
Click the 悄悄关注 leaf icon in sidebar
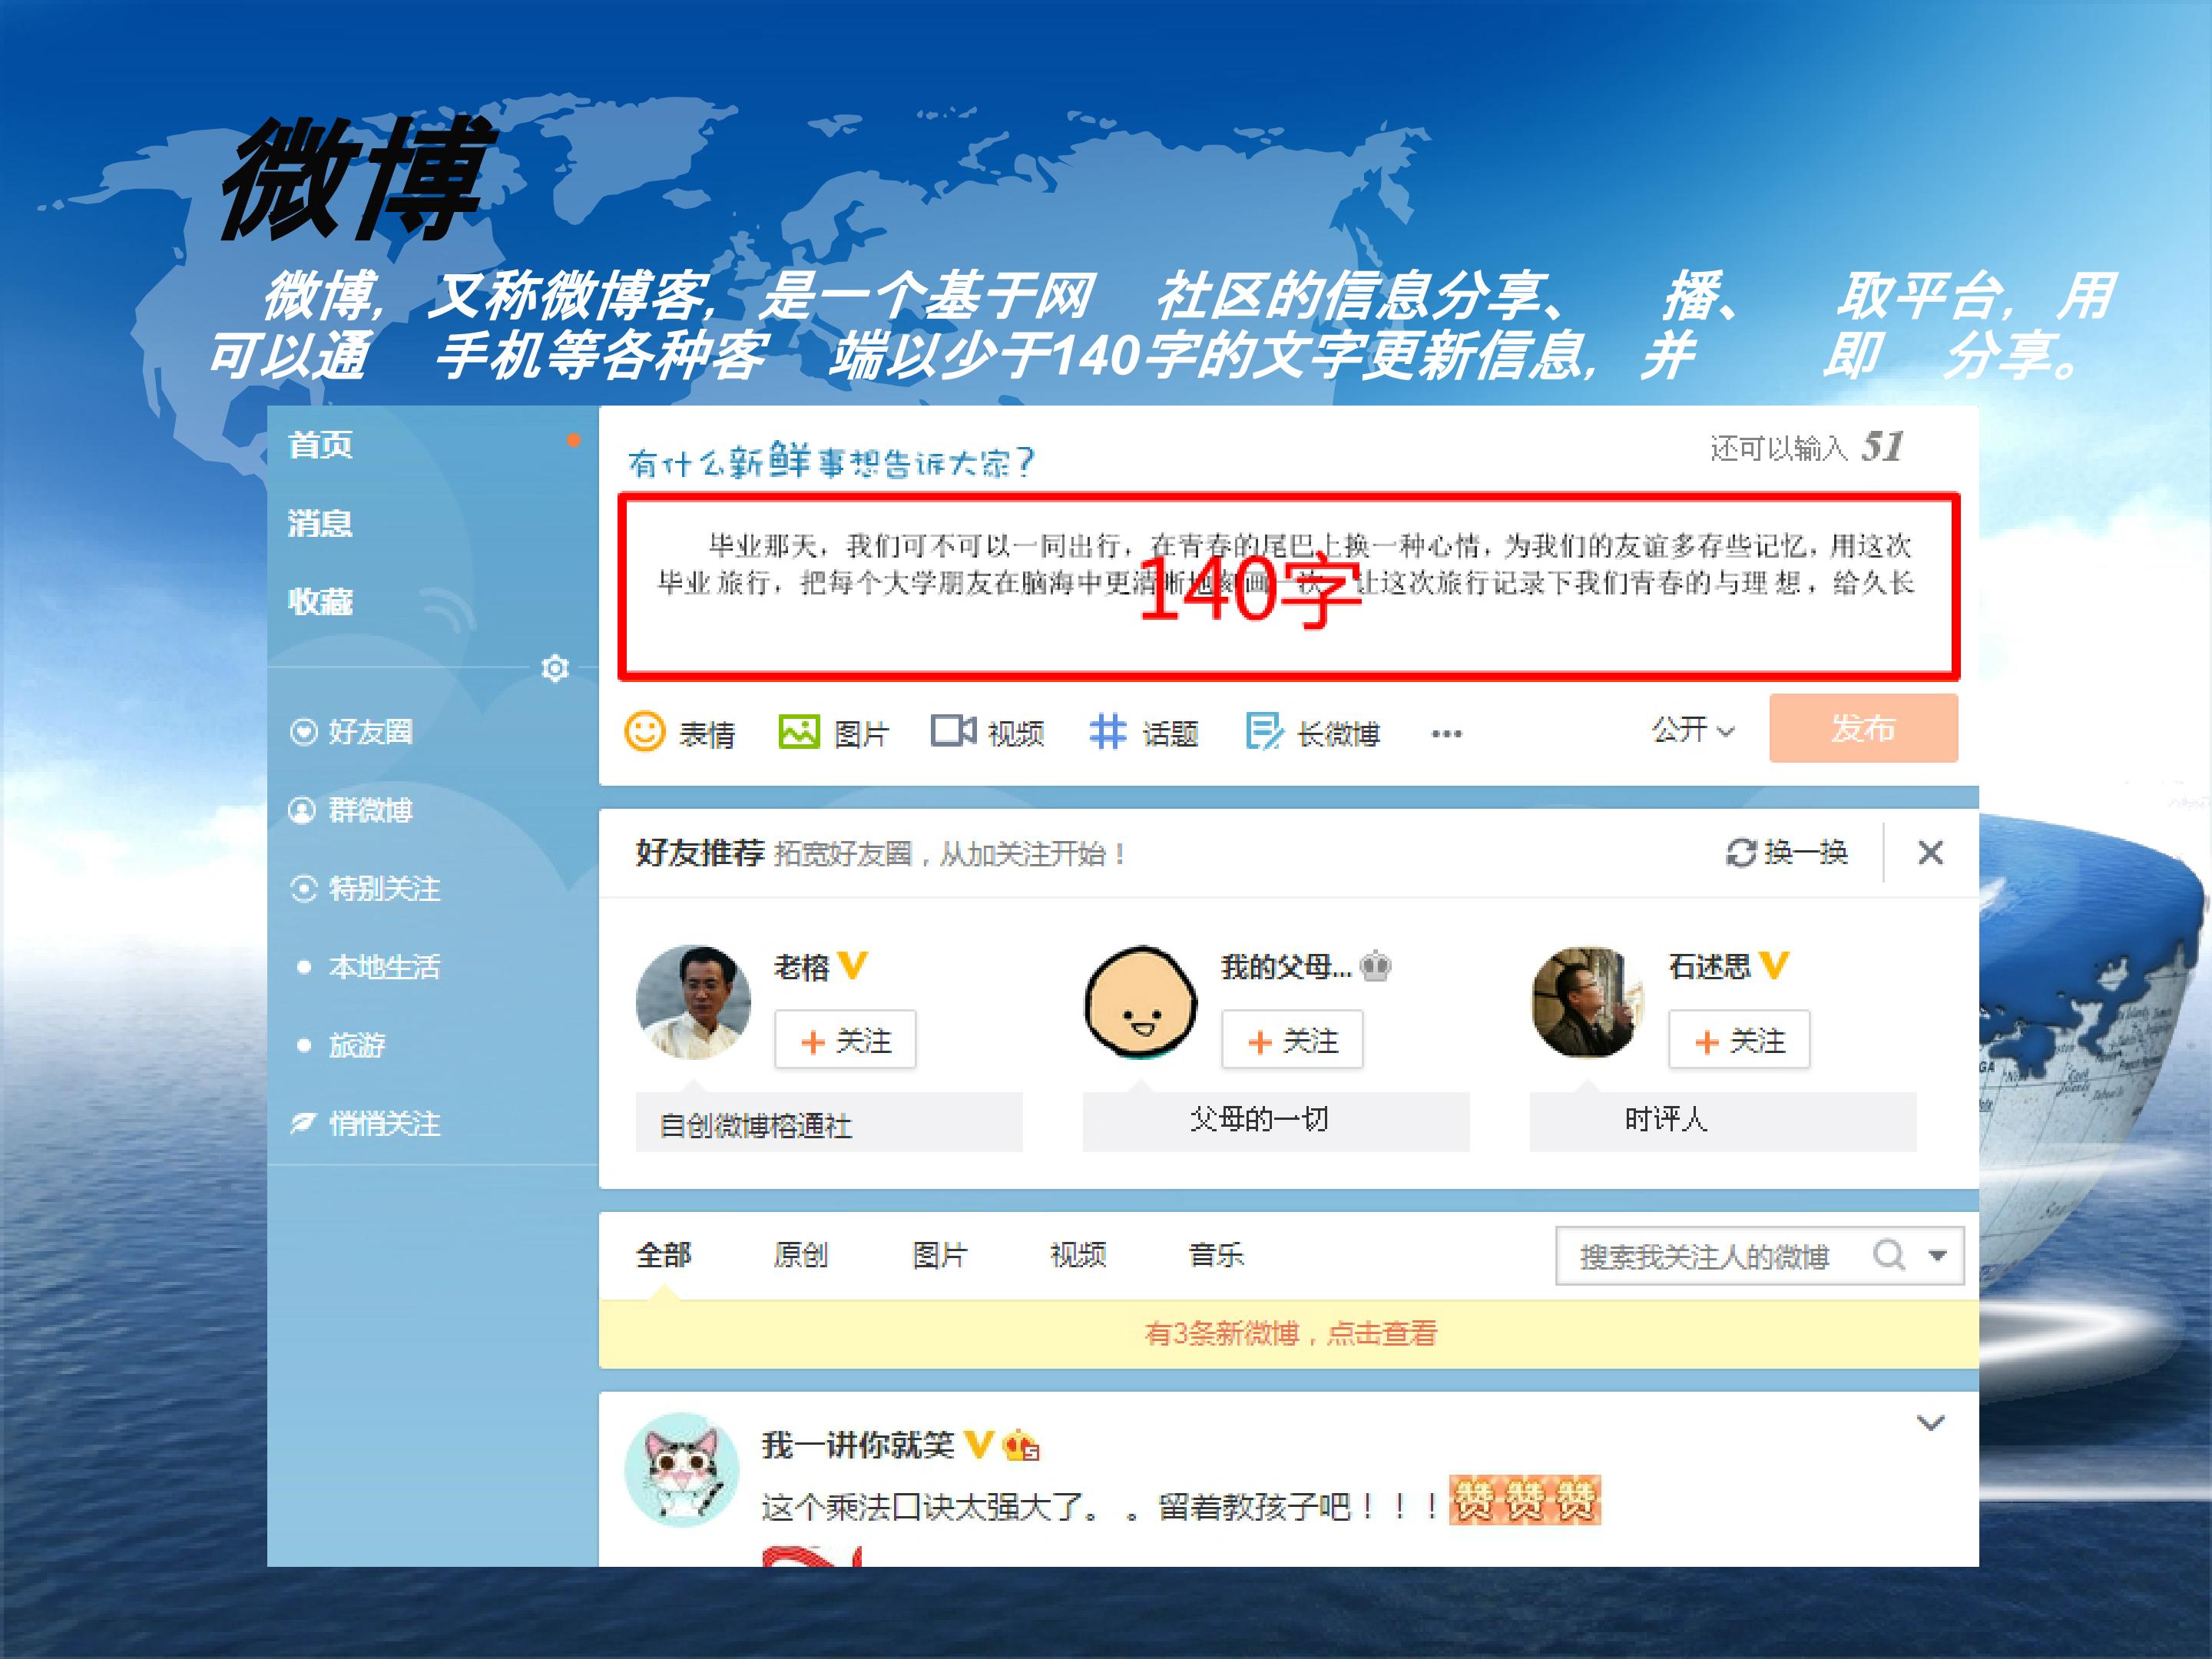[303, 1123]
